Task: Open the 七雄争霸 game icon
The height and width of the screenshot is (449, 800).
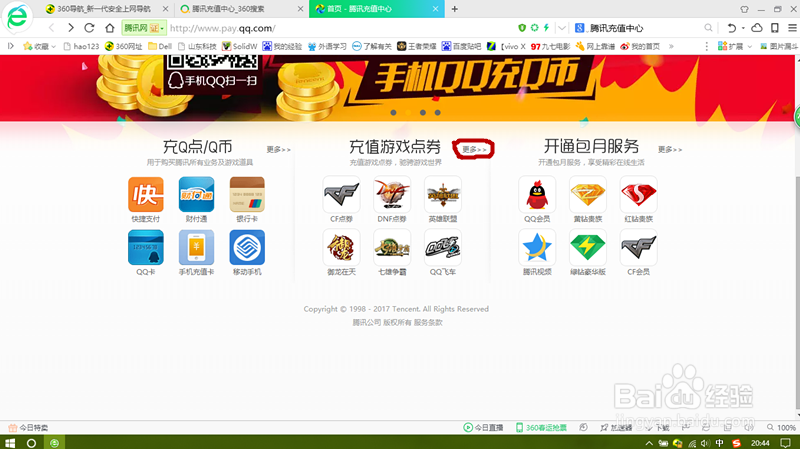Action: click(392, 247)
